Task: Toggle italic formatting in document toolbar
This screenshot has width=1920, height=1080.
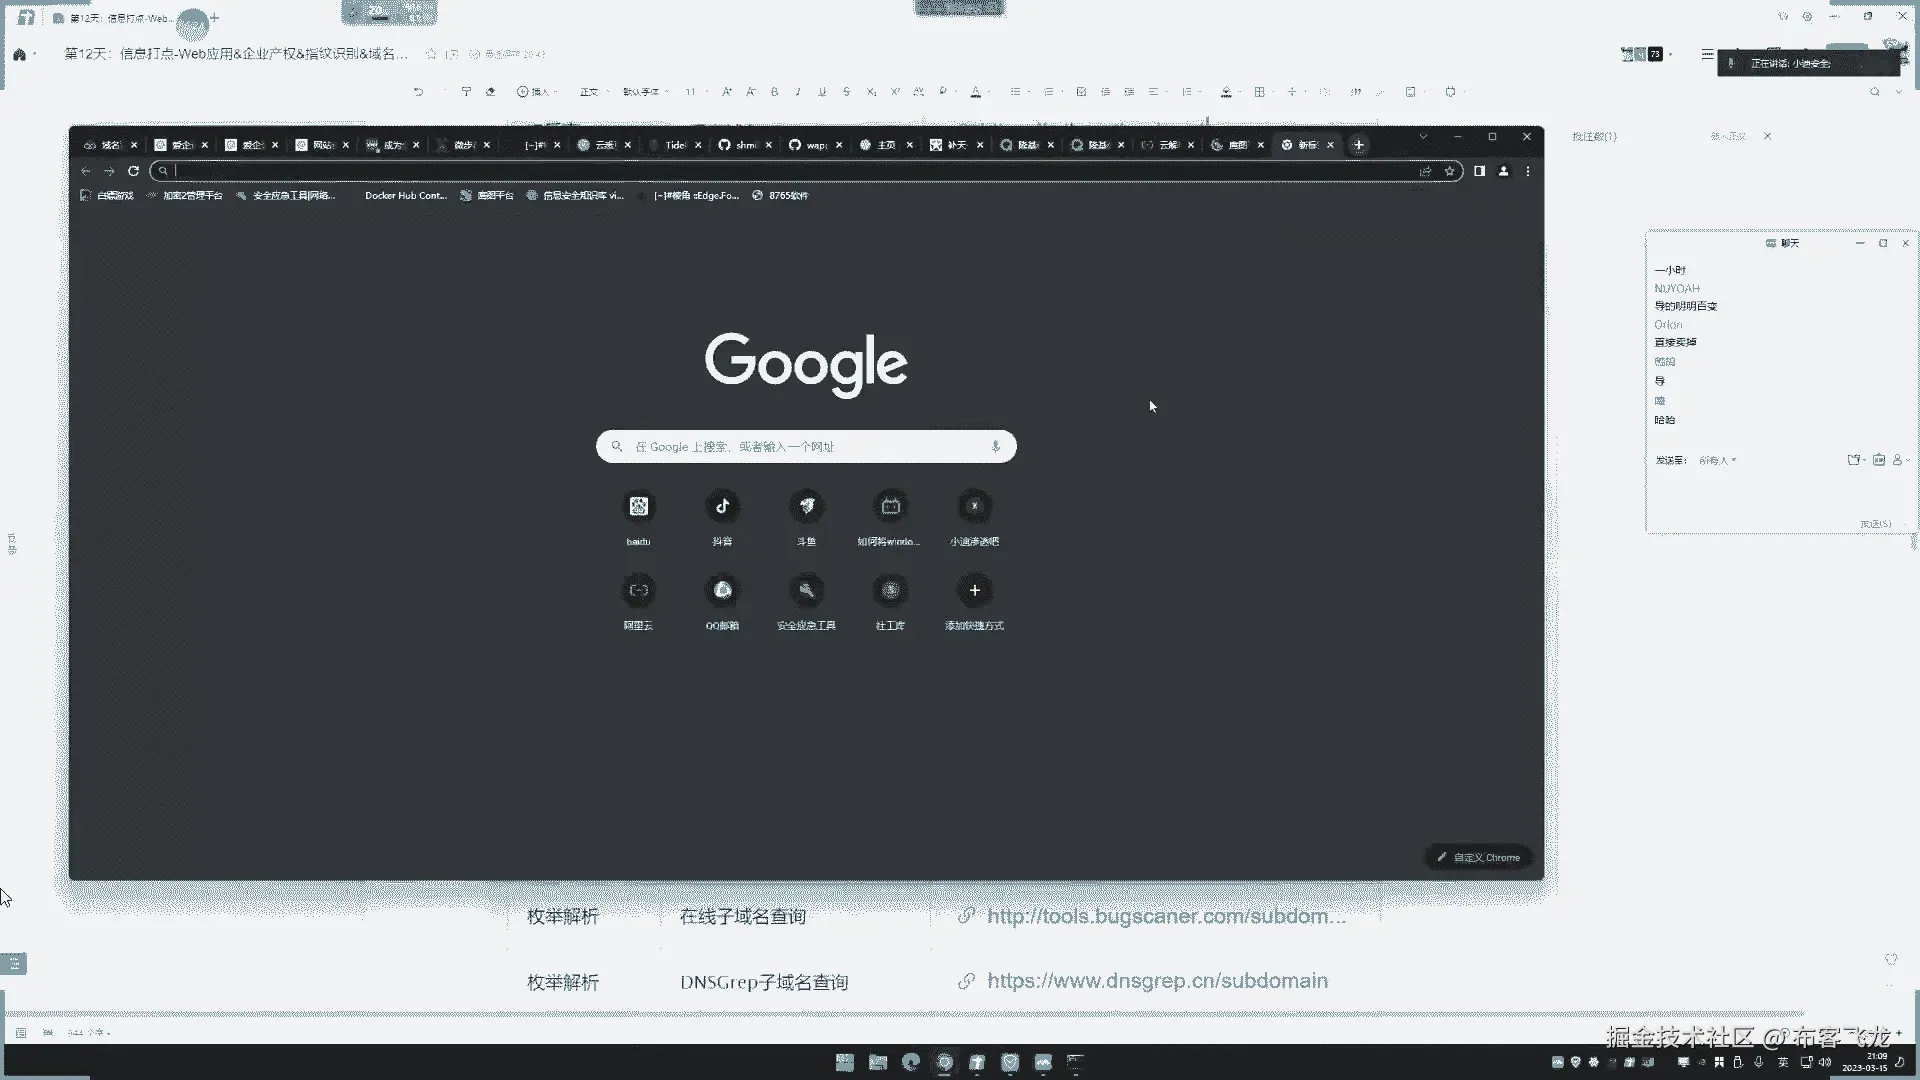Action: (798, 92)
